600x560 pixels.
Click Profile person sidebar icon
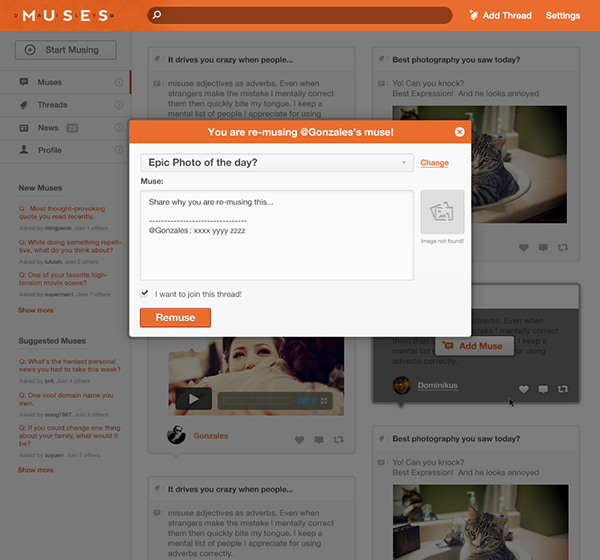tap(24, 150)
